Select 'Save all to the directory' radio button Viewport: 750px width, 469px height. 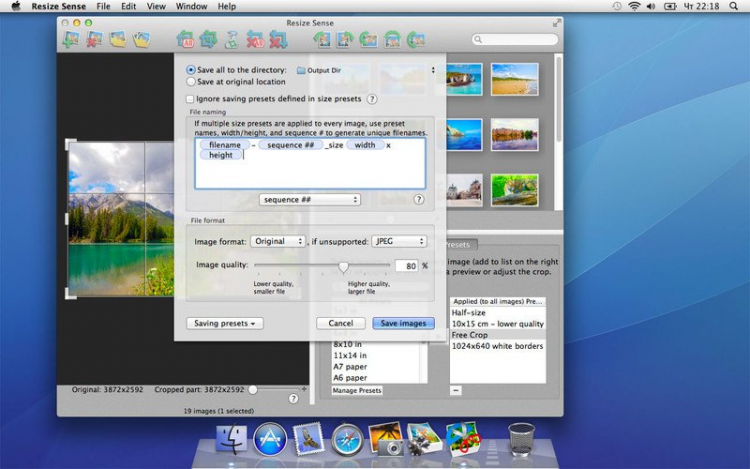[191, 70]
